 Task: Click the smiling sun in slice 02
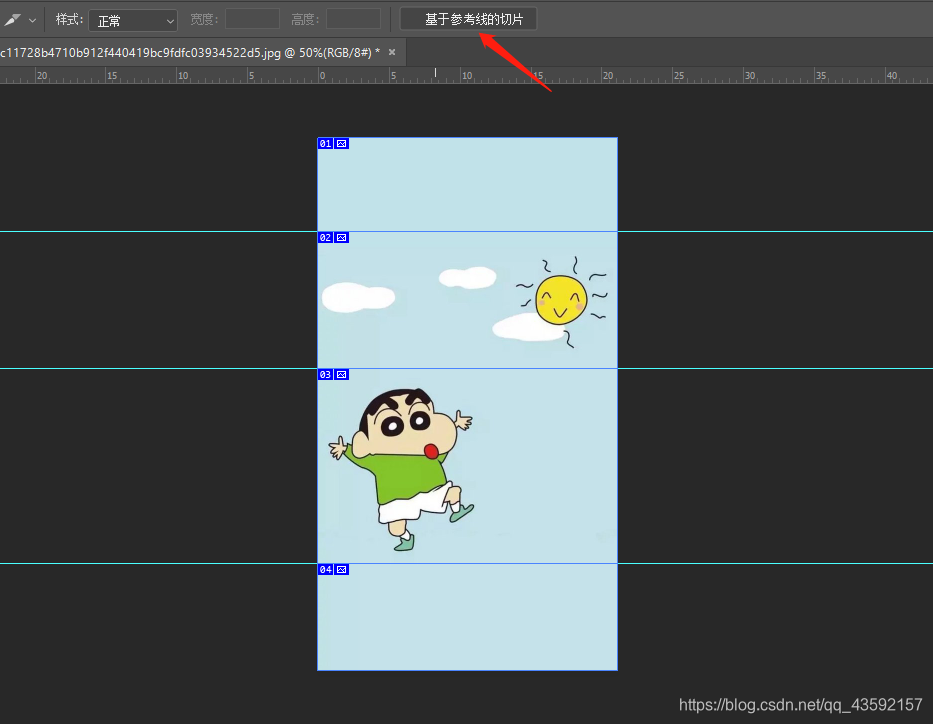click(561, 300)
